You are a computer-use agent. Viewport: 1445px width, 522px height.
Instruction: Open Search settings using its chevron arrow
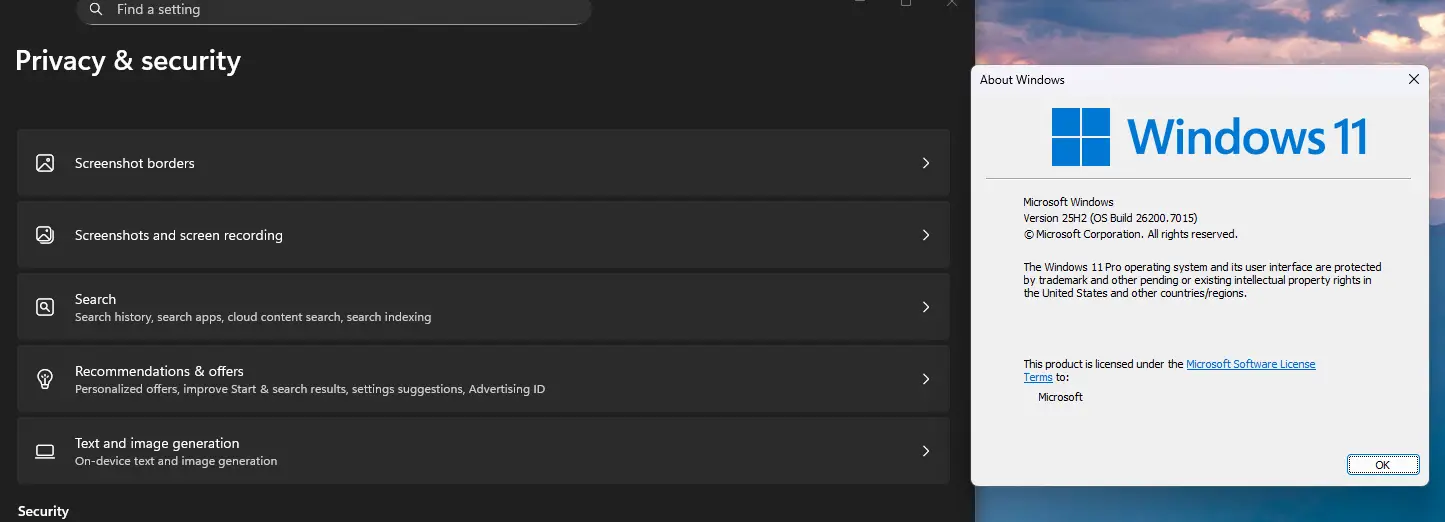pos(926,307)
